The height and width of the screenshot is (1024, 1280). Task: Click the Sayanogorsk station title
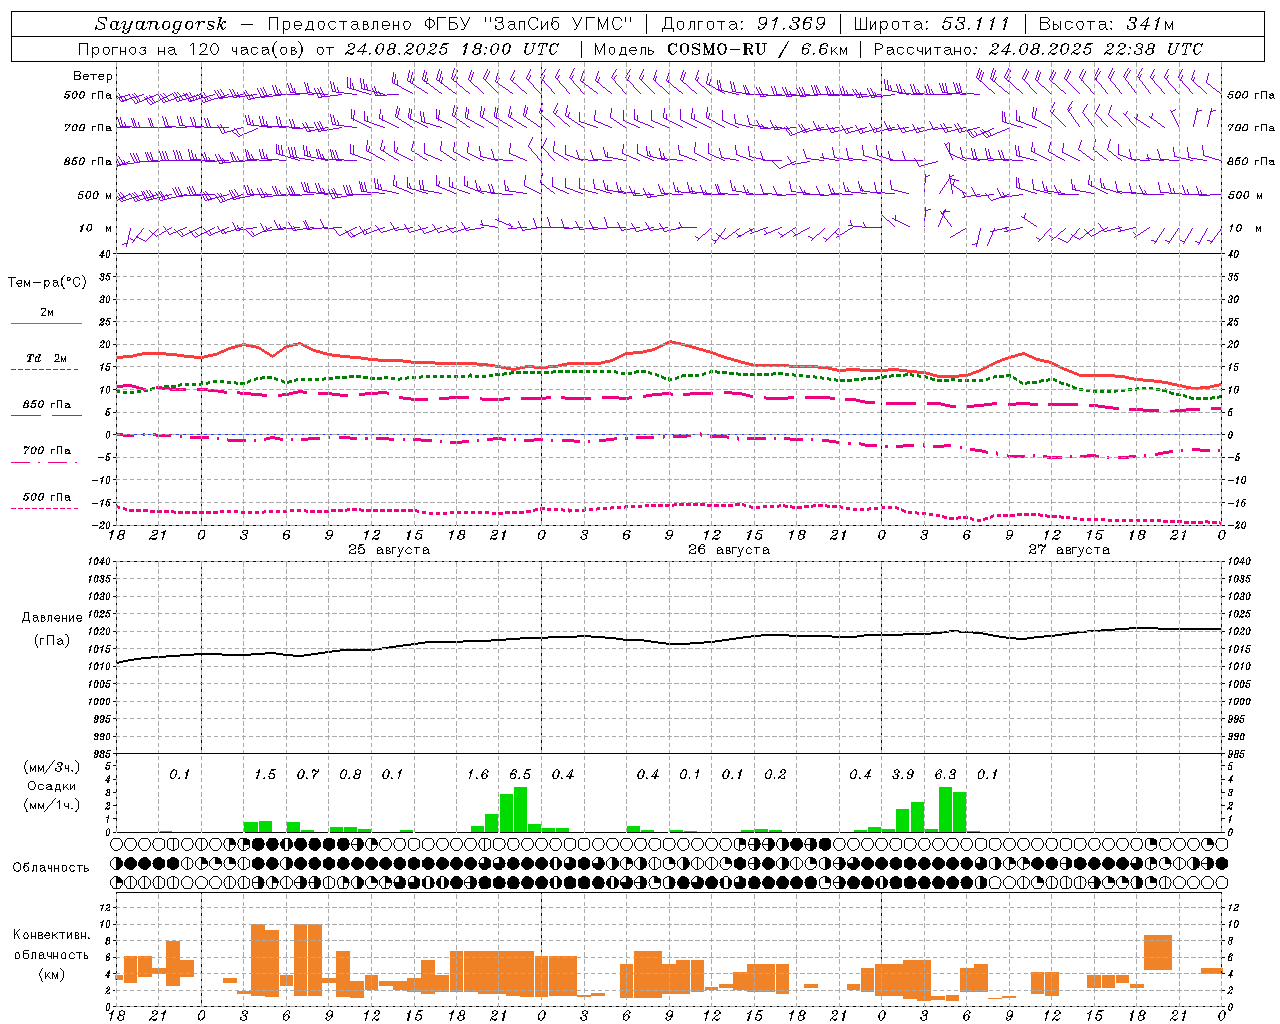click(161, 24)
